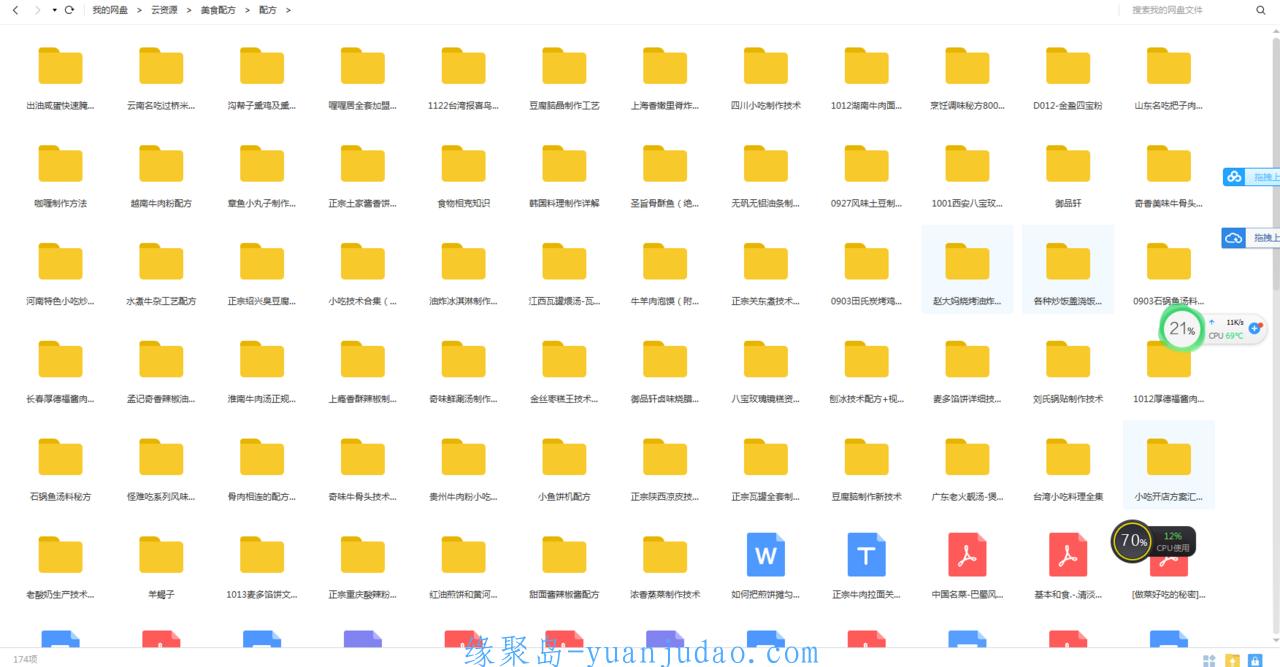Select the 豆腐脑制作新技术 folder
The width and height of the screenshot is (1280, 667).
point(866,469)
